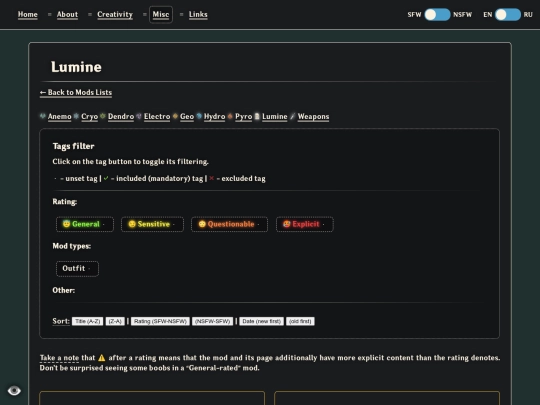Image resolution: width=540 pixels, height=405 pixels.
Task: Sort by Rating (SFW-NSFW)
Action: pos(160,321)
